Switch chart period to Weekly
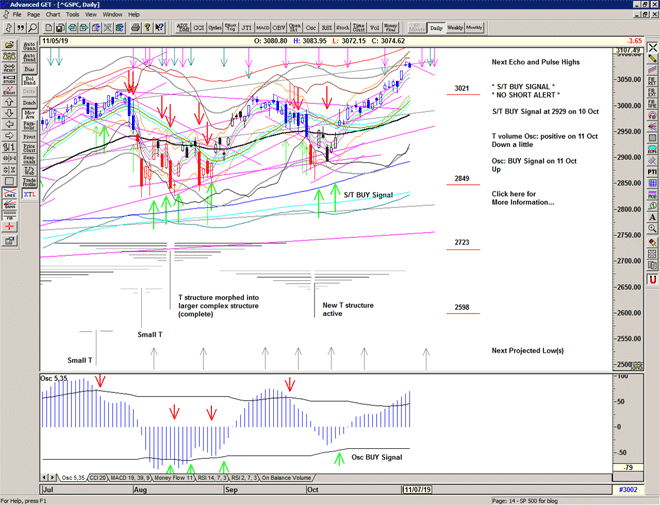660x505 pixels. click(454, 28)
